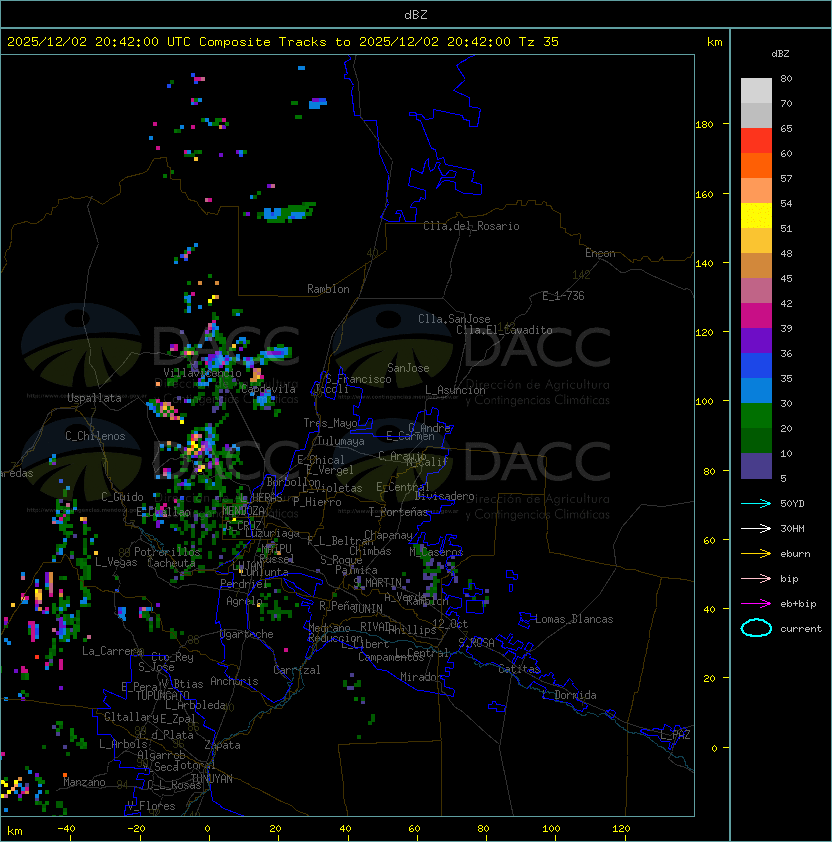832x842 pixels.
Task: Click the Anchoris place label
Action: [234, 681]
